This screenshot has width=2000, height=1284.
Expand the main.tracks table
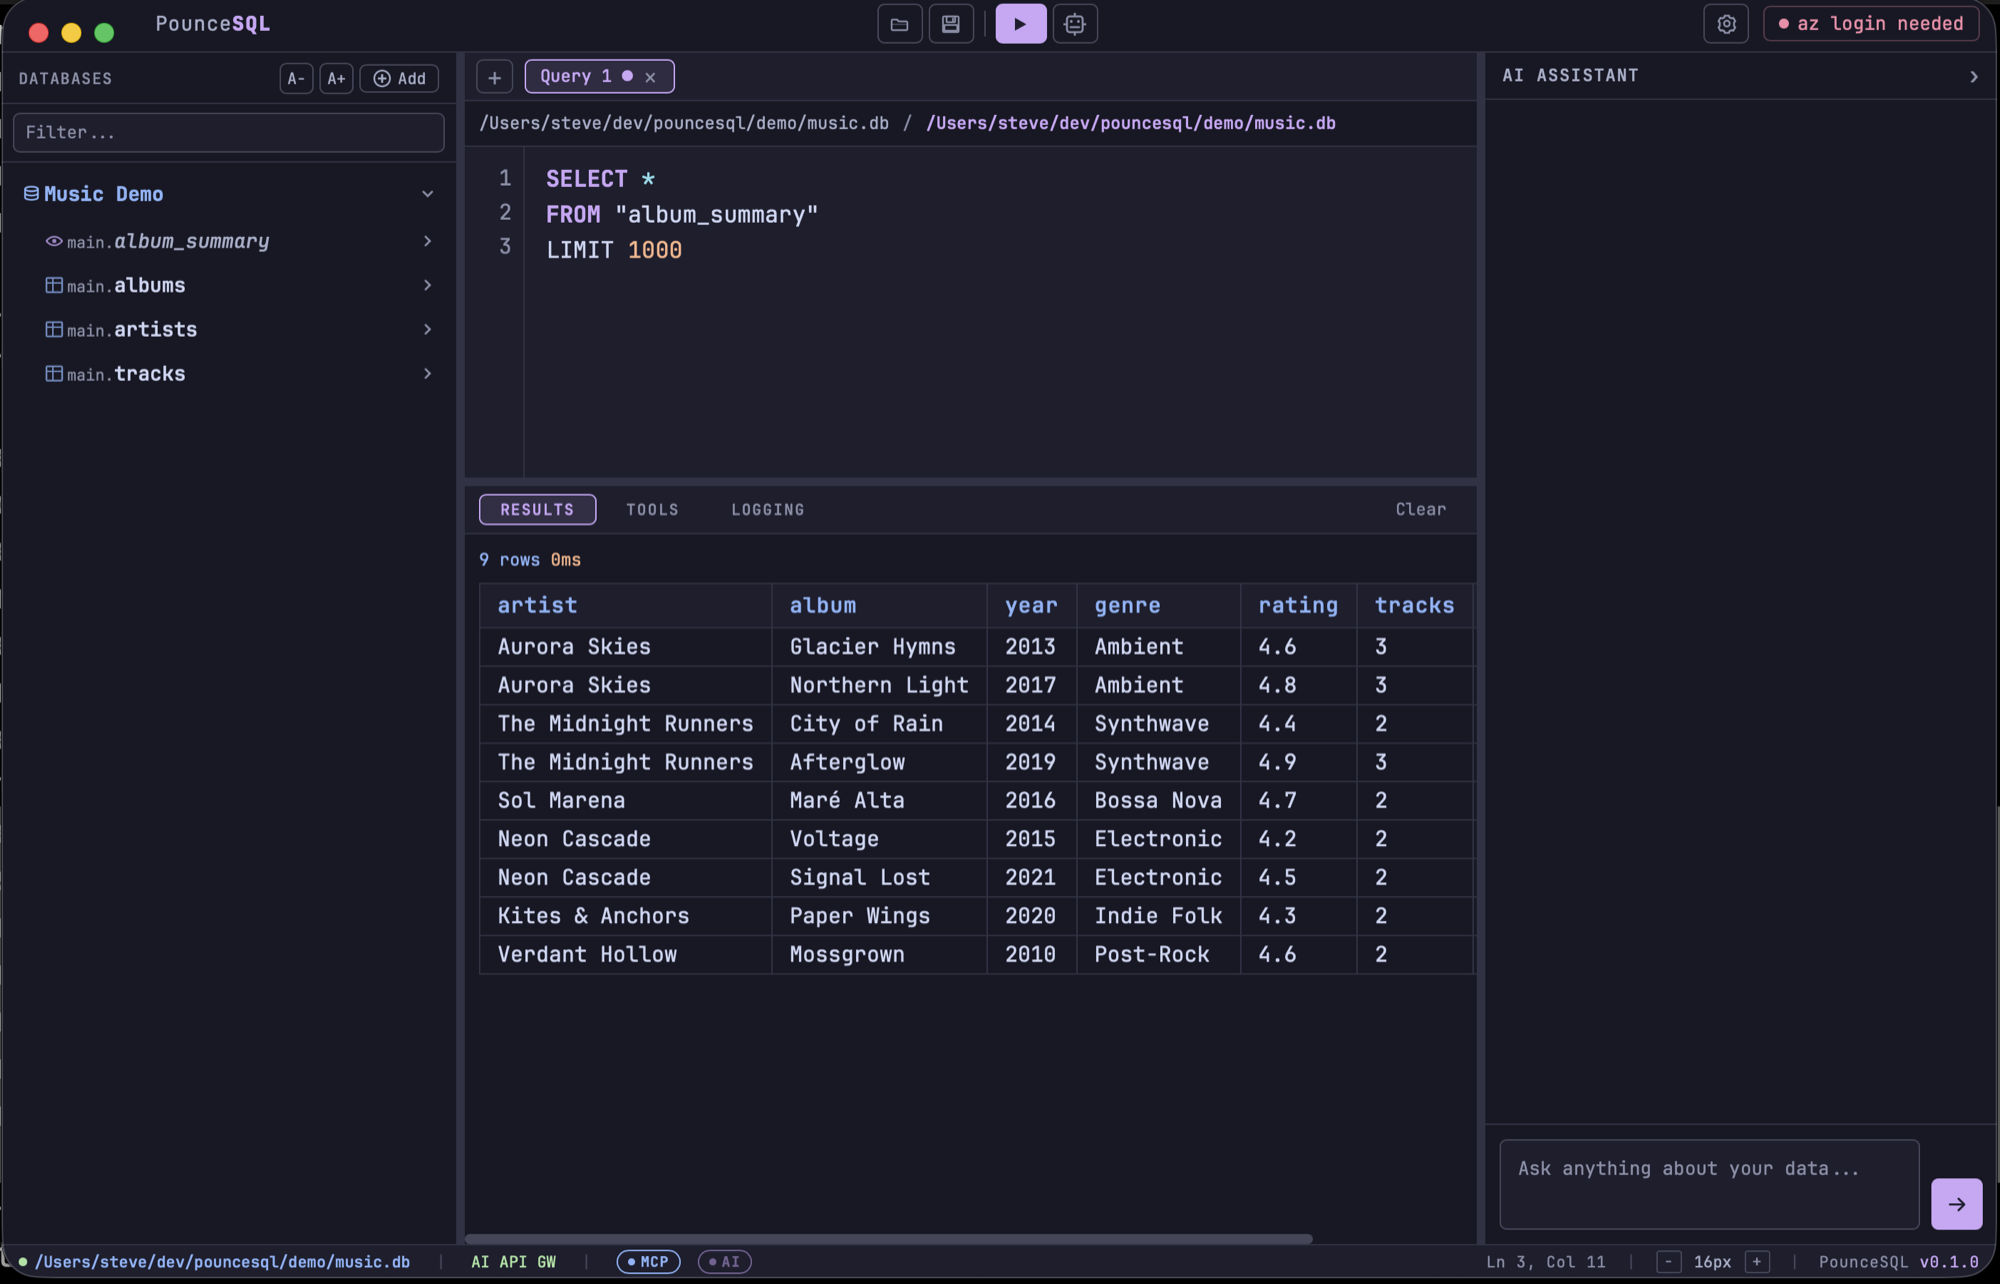click(x=428, y=373)
